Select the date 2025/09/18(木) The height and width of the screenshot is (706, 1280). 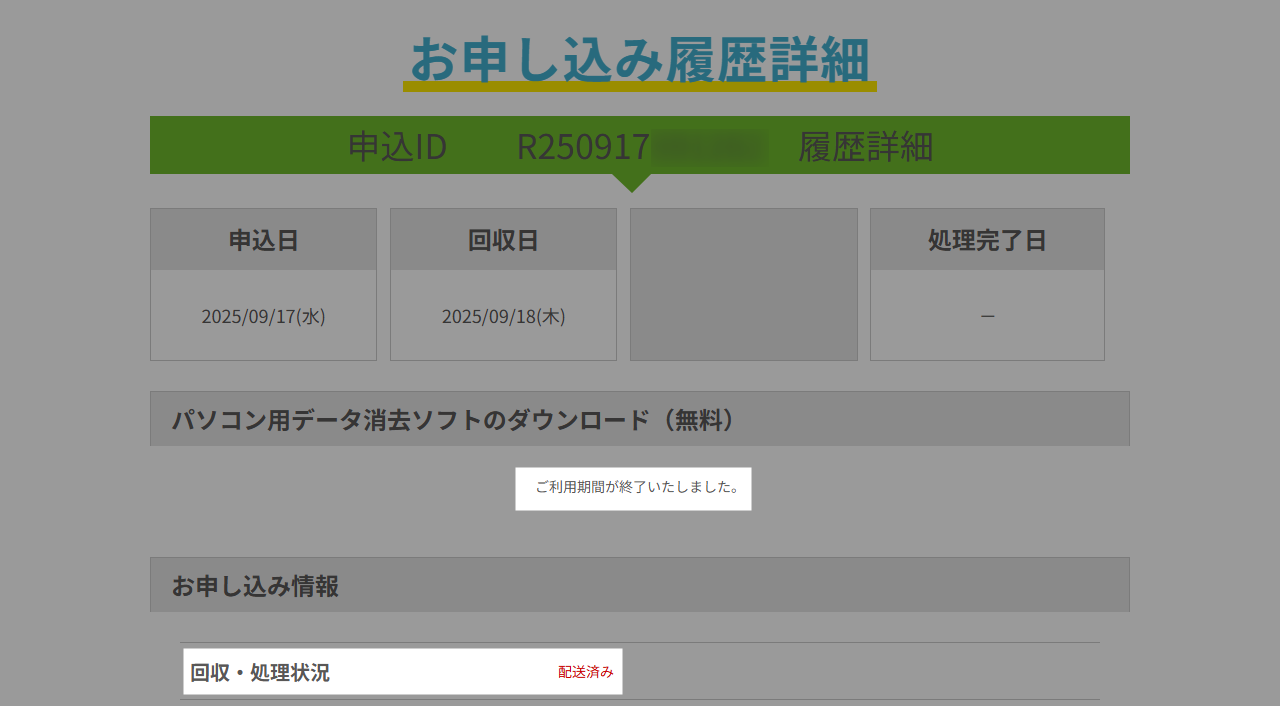[503, 316]
